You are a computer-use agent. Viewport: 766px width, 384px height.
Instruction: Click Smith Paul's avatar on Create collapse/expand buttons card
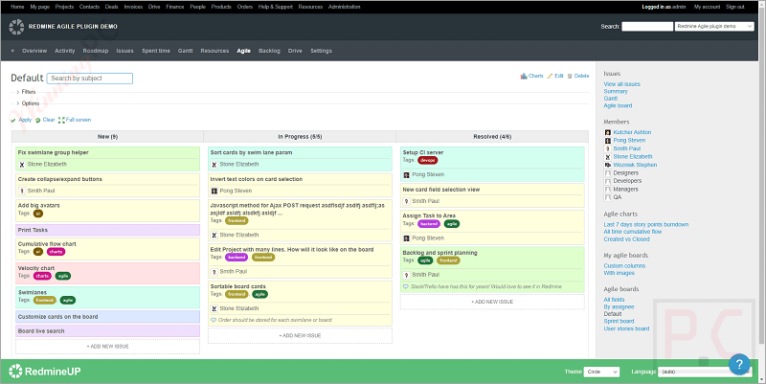coord(21,191)
